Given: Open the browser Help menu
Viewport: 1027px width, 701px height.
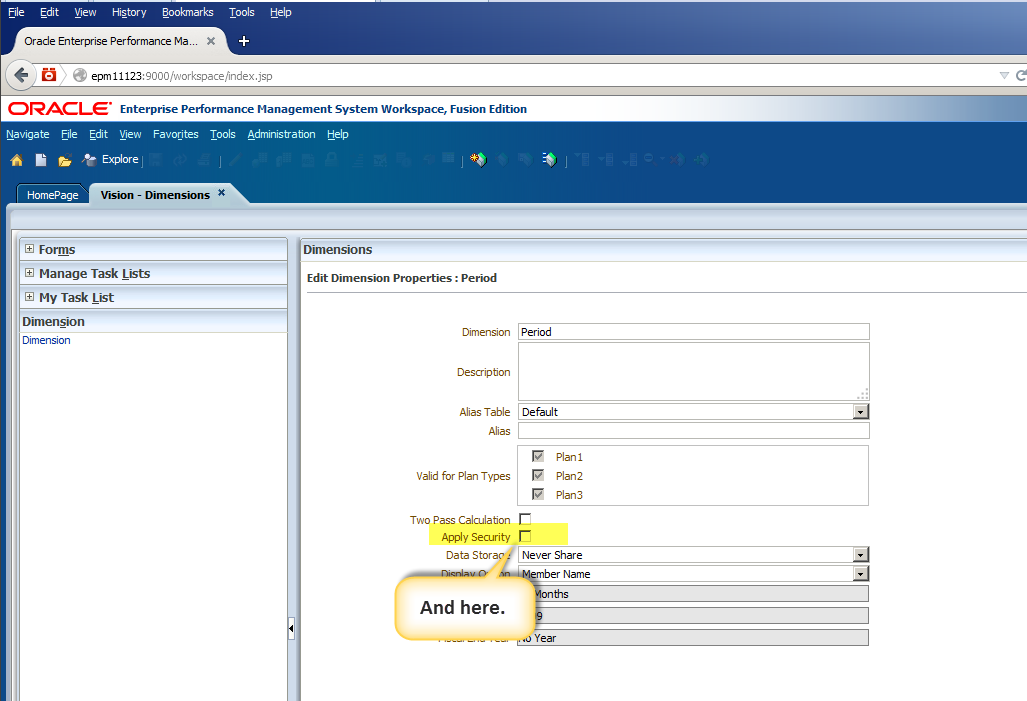Looking at the screenshot, I should point(281,12).
